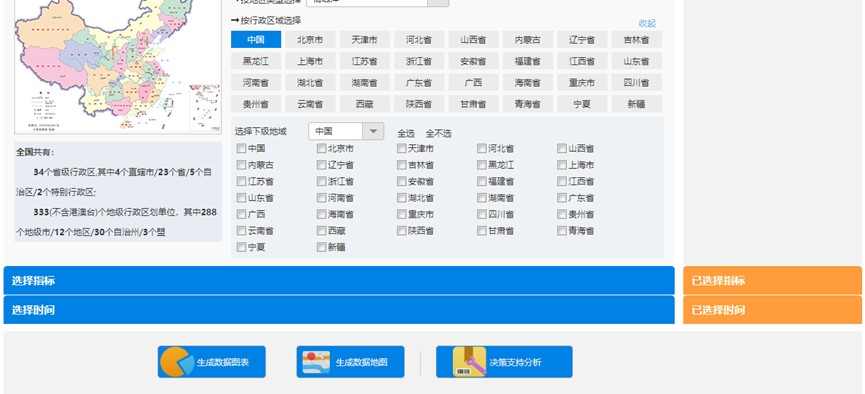The image size is (865, 394).
Task: Select the 浙江省 region button
Action: [x=419, y=61]
